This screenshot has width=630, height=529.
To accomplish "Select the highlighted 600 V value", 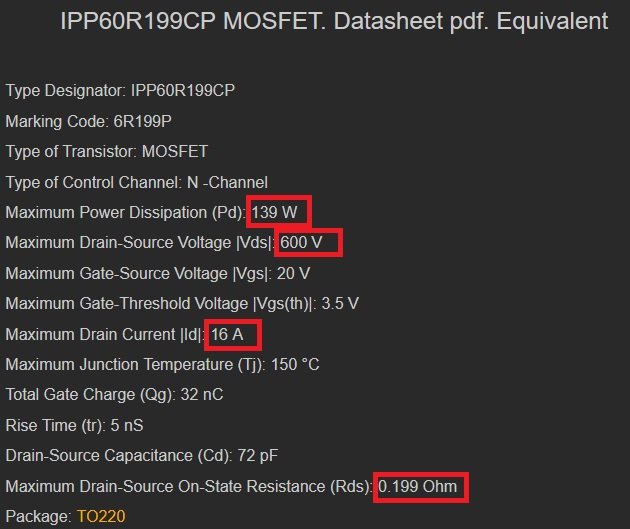I will [x=309, y=243].
